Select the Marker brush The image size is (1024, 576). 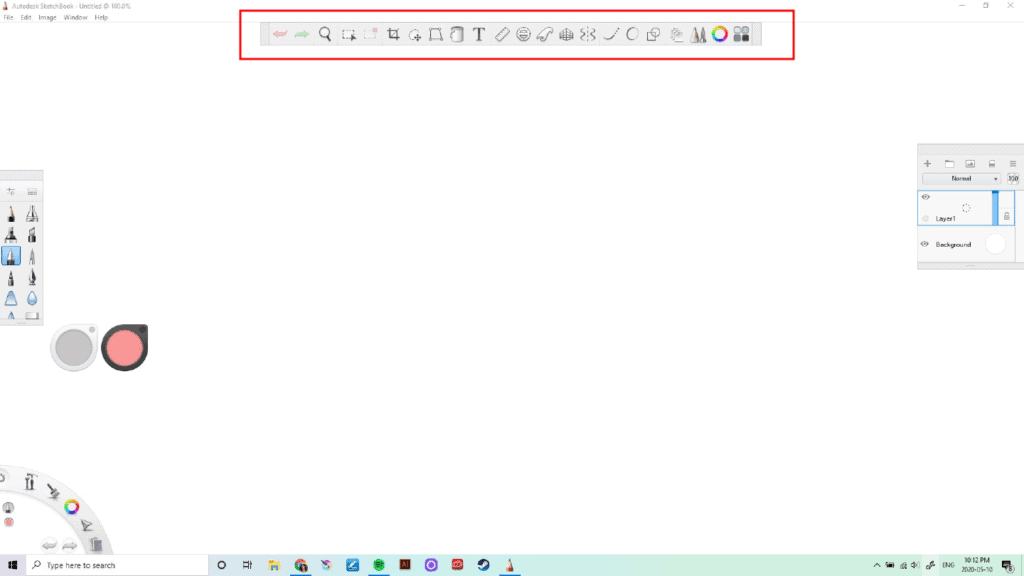11,234
